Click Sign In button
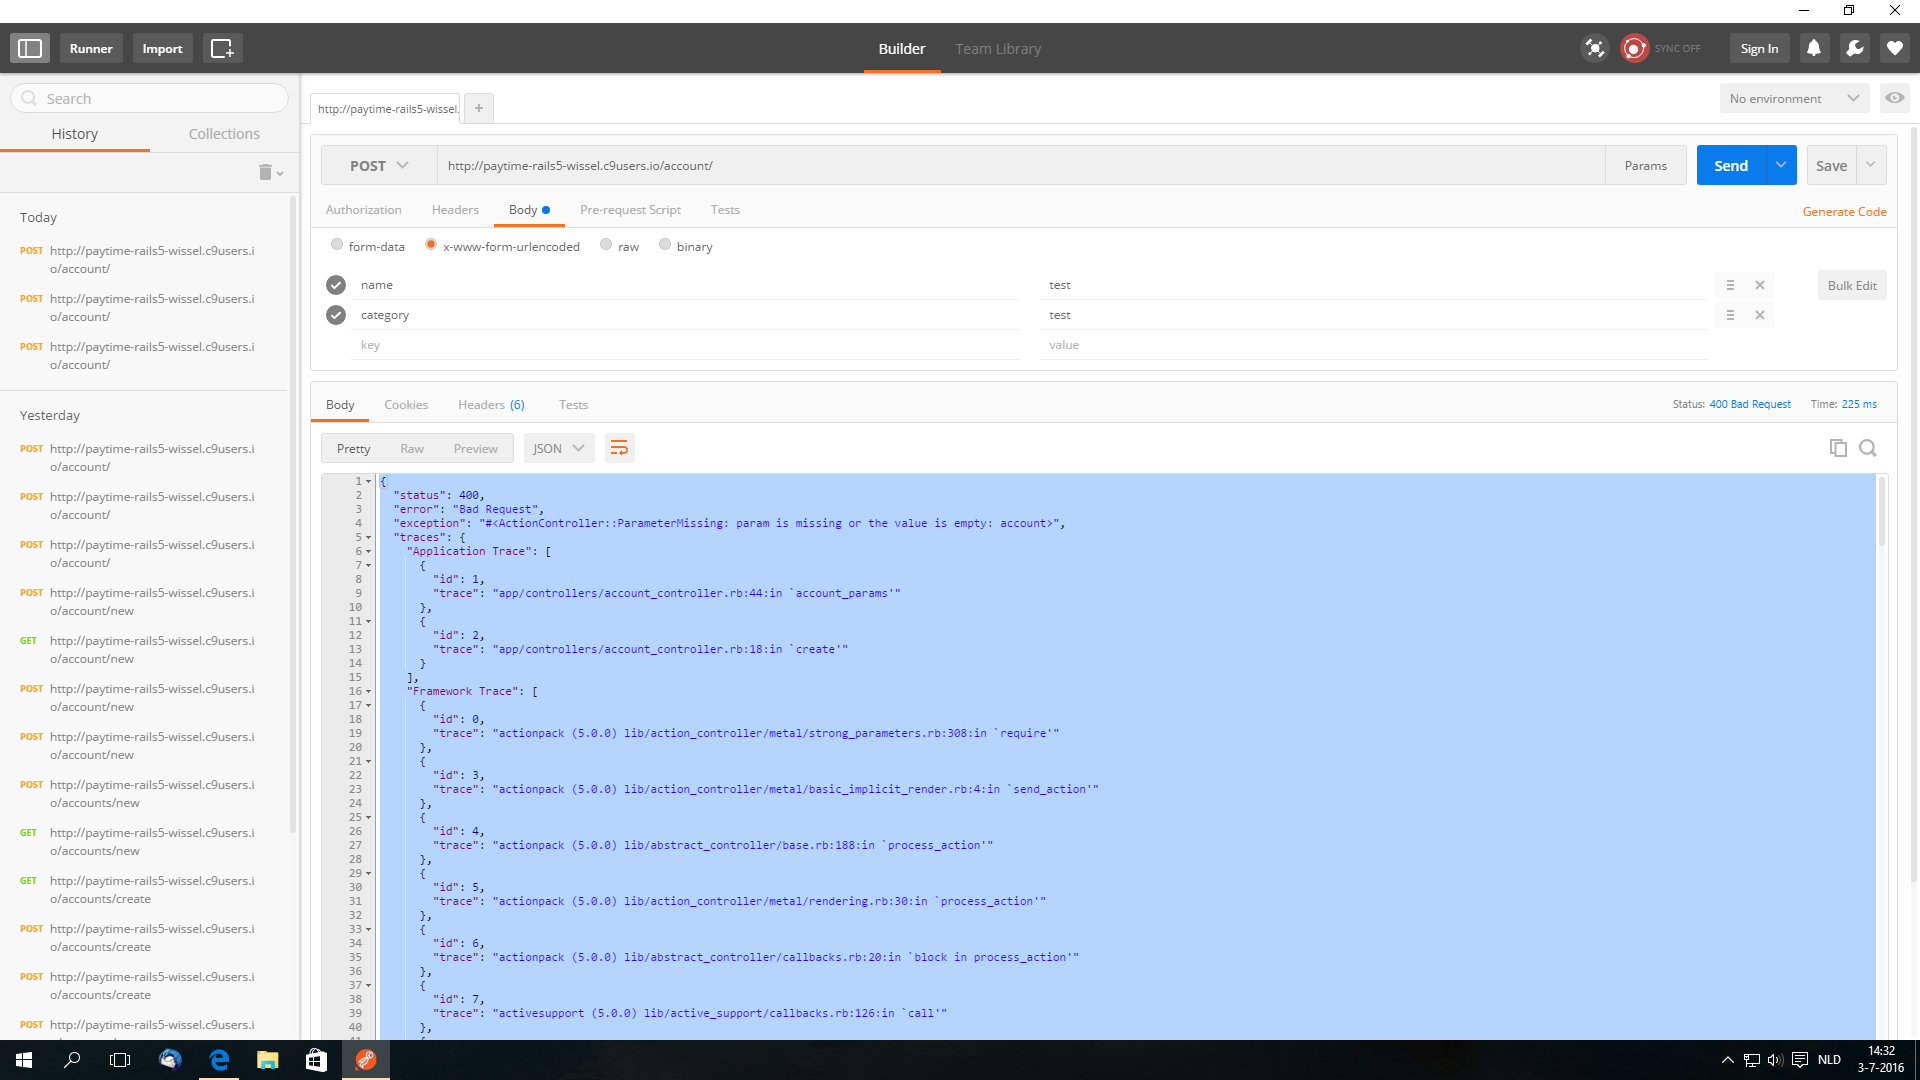1920x1080 pixels. coord(1759,48)
